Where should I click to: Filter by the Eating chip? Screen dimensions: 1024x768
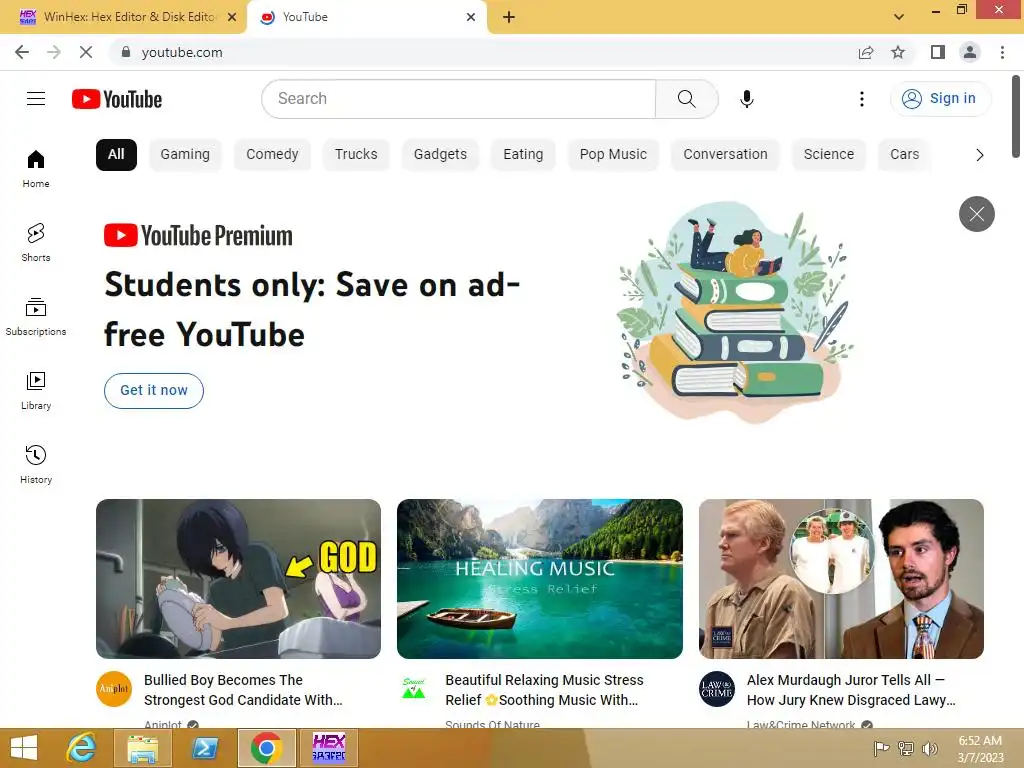[x=523, y=155]
